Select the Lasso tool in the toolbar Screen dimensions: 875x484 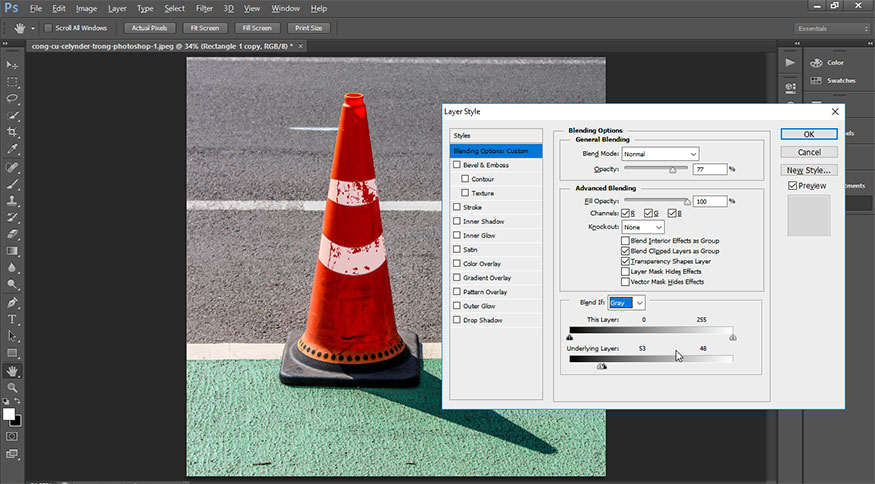(13, 99)
